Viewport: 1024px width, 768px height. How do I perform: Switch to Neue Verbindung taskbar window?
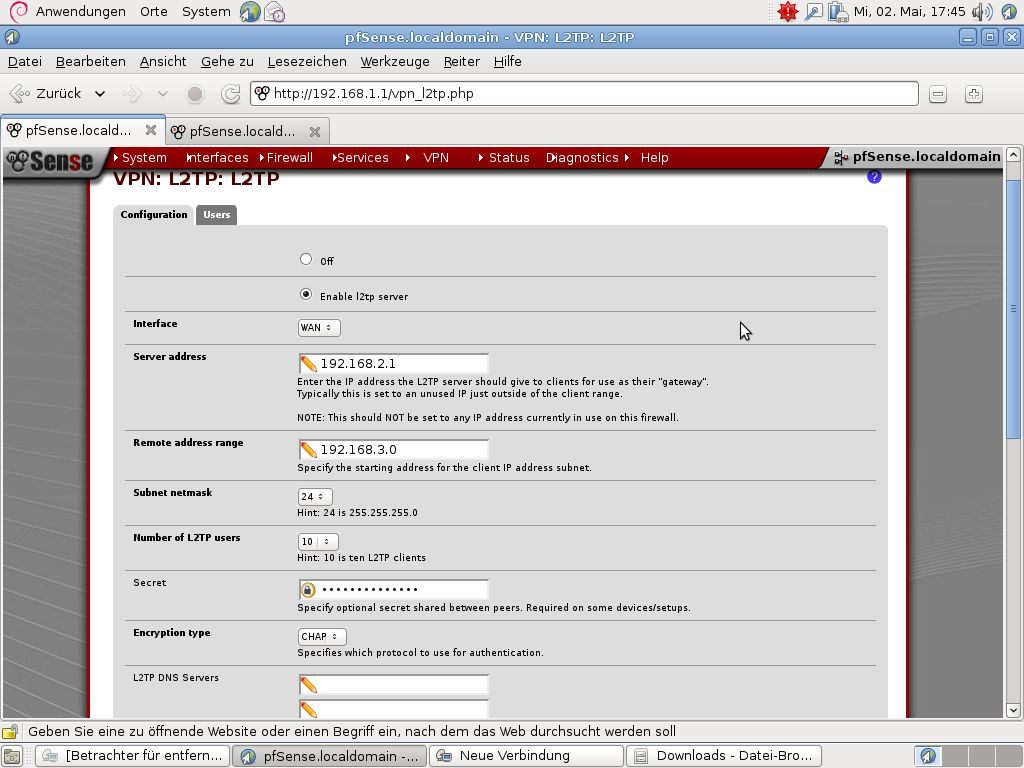point(526,756)
